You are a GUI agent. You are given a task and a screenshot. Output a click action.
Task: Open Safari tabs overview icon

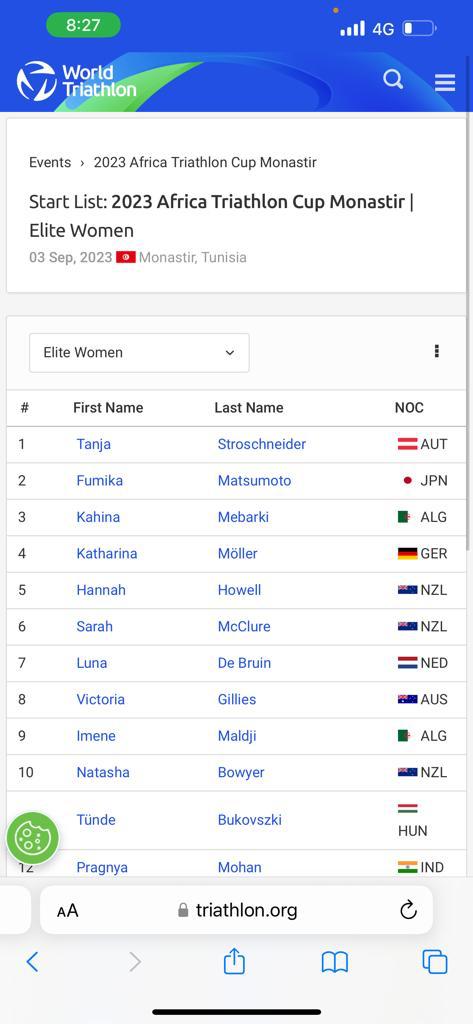click(434, 962)
